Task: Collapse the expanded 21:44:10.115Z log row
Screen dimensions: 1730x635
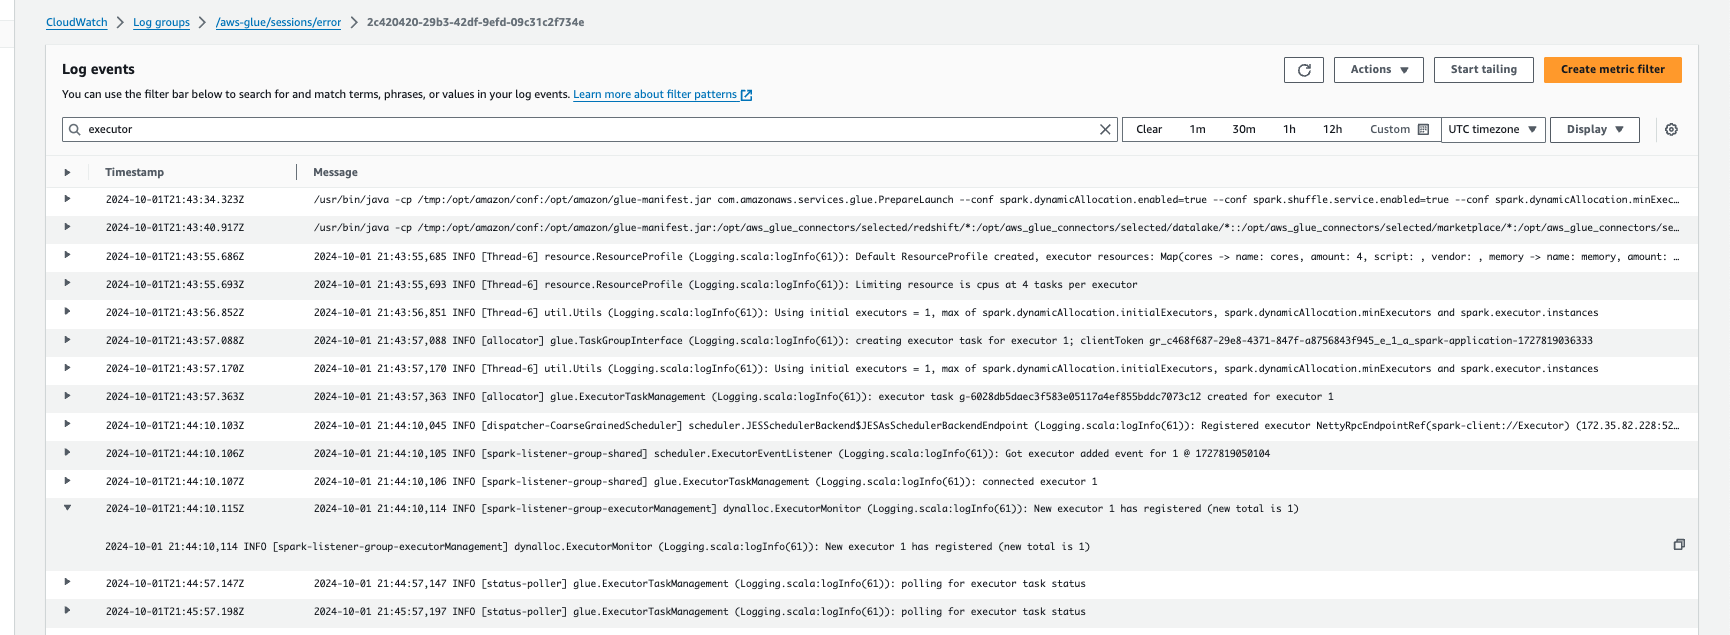Action: [x=67, y=508]
